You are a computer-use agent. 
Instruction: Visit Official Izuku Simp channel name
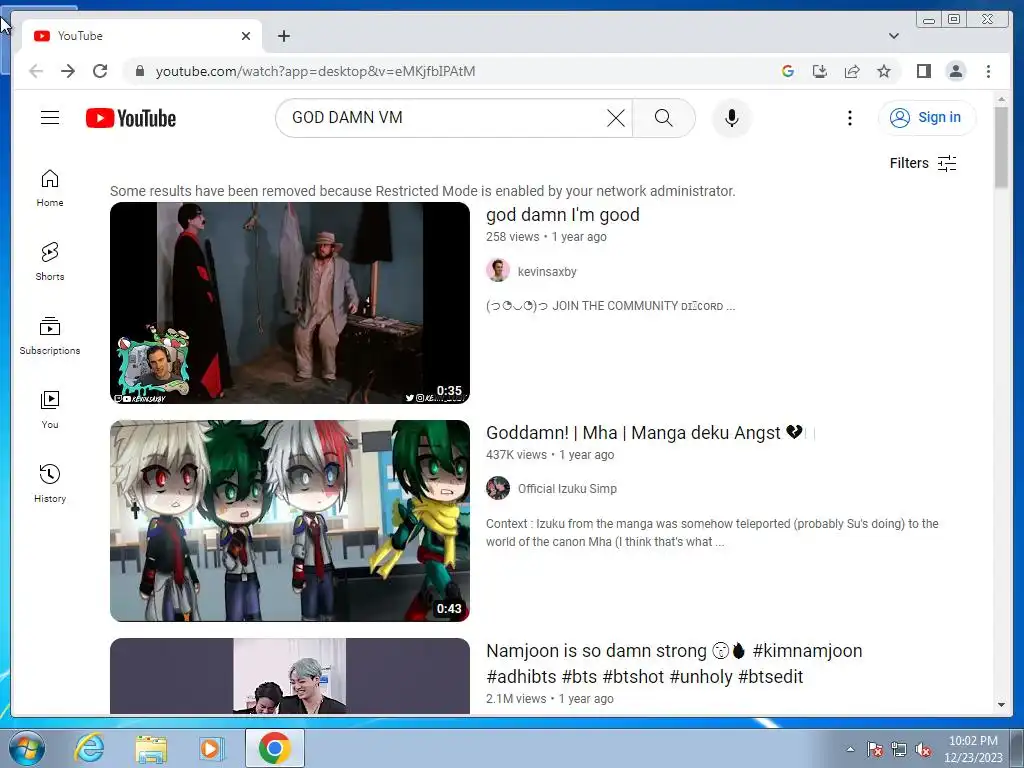pos(567,488)
